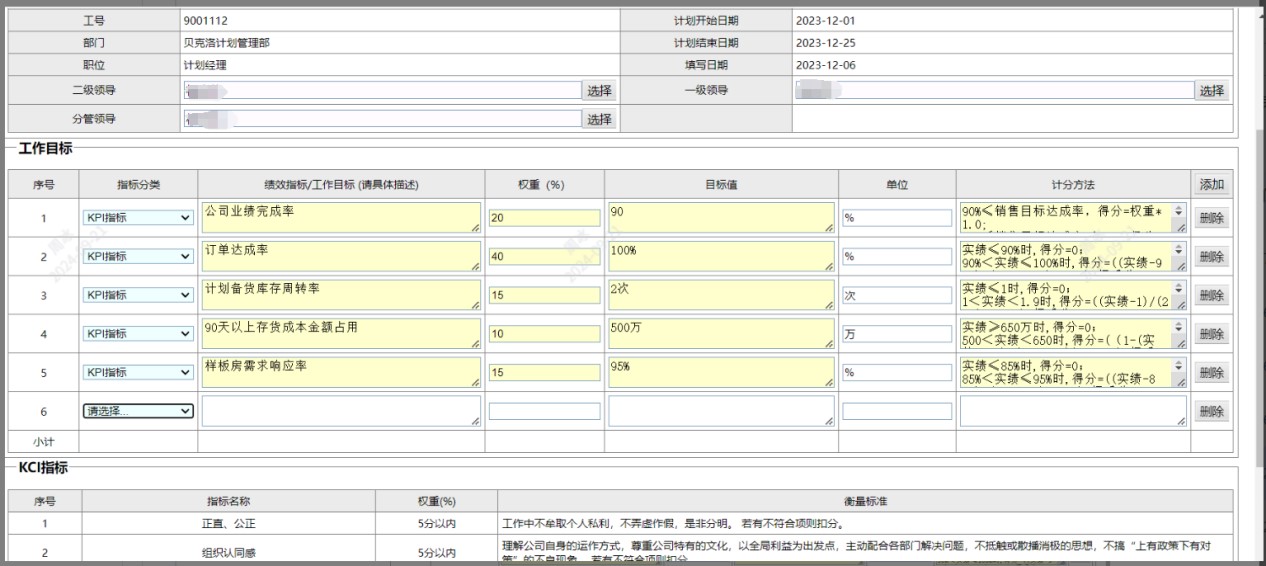Screen dimensions: 1266x566
Task: Focus the unit field containing 万
Action: pos(896,334)
